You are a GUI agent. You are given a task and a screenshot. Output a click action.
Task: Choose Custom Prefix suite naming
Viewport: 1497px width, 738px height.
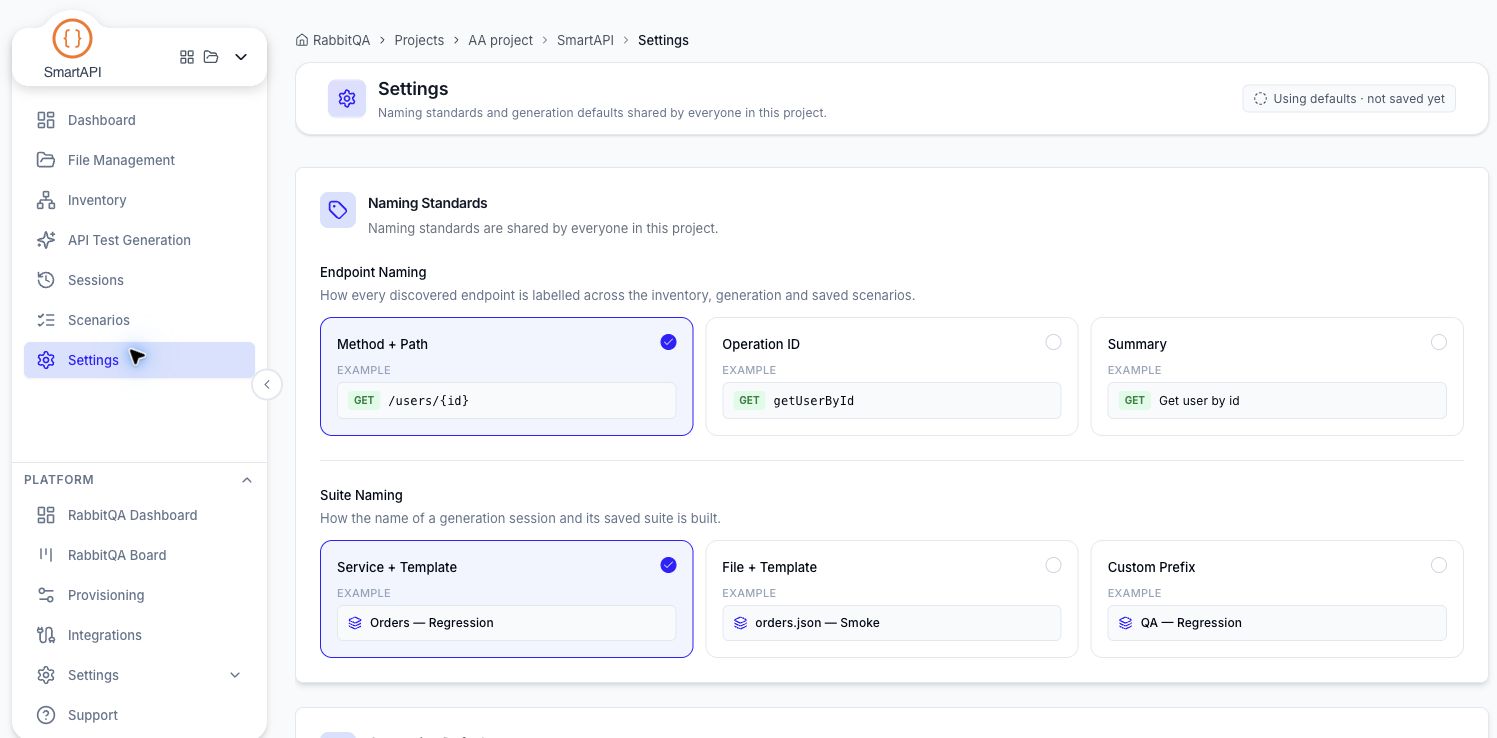1277,599
